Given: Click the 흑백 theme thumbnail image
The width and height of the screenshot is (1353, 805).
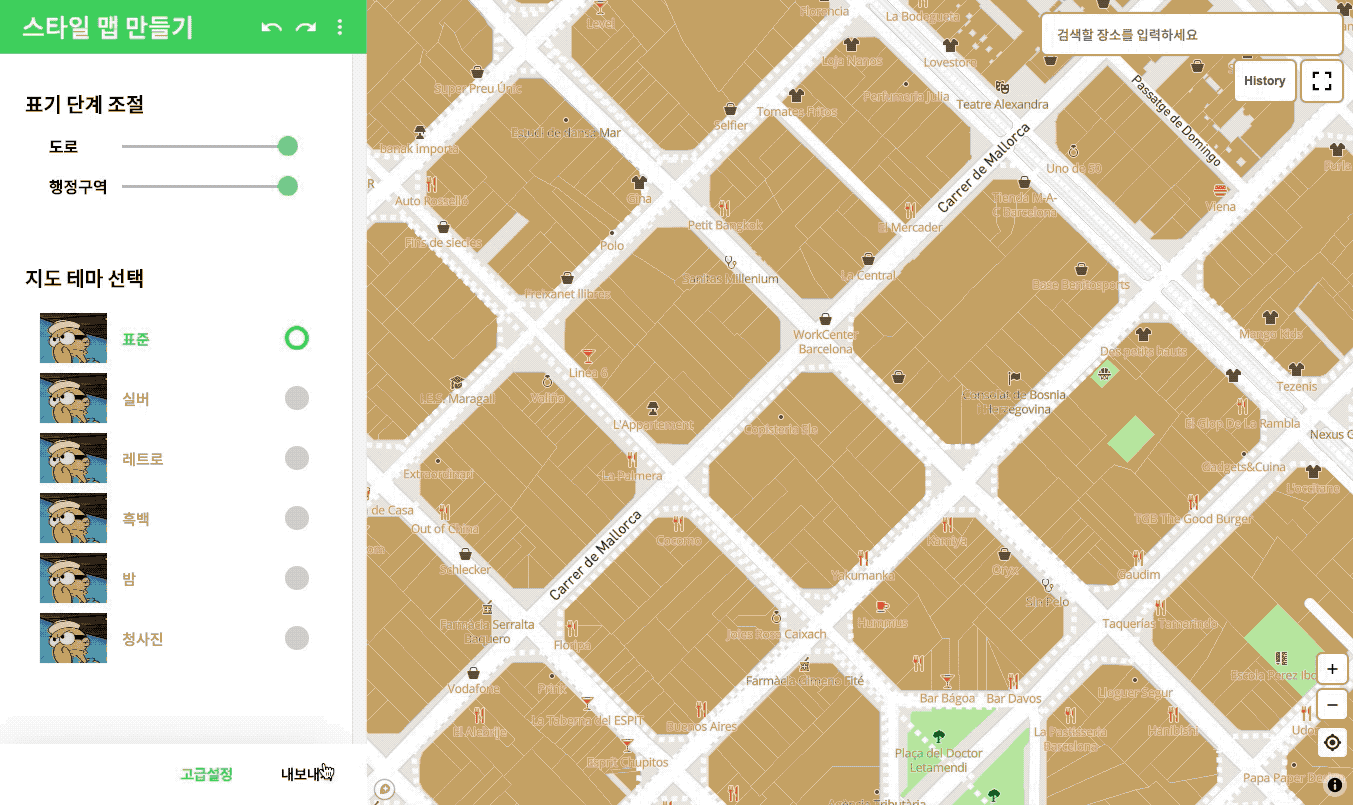Looking at the screenshot, I should coord(73,518).
